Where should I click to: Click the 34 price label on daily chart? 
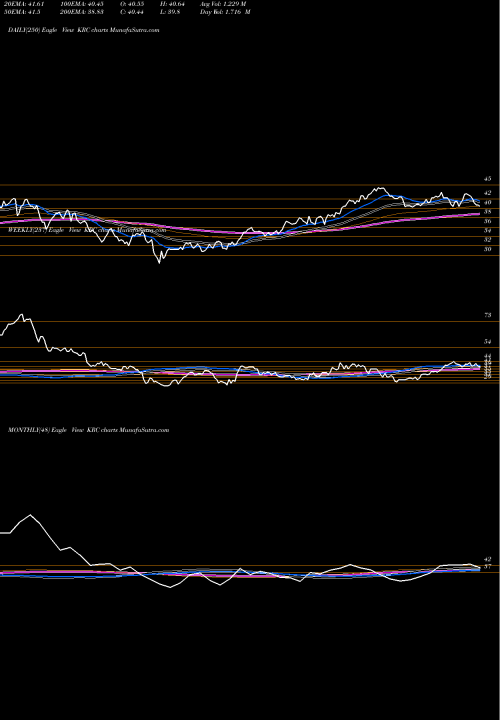[x=488, y=231]
